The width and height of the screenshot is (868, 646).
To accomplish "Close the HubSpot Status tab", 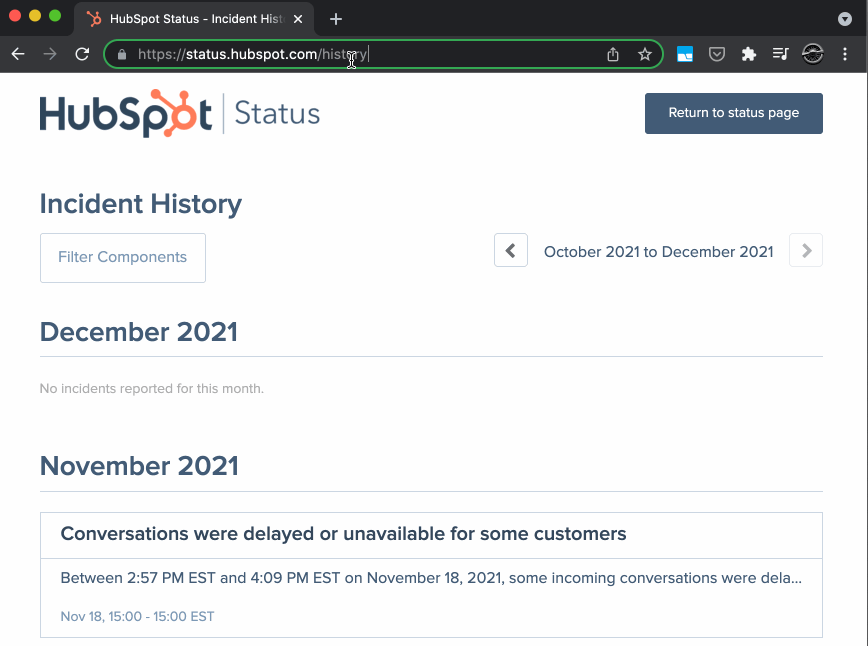I will point(298,19).
